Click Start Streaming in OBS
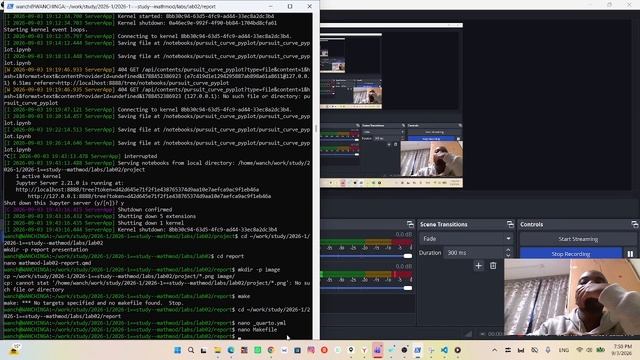This screenshot has height=360, width=640. 578,239
